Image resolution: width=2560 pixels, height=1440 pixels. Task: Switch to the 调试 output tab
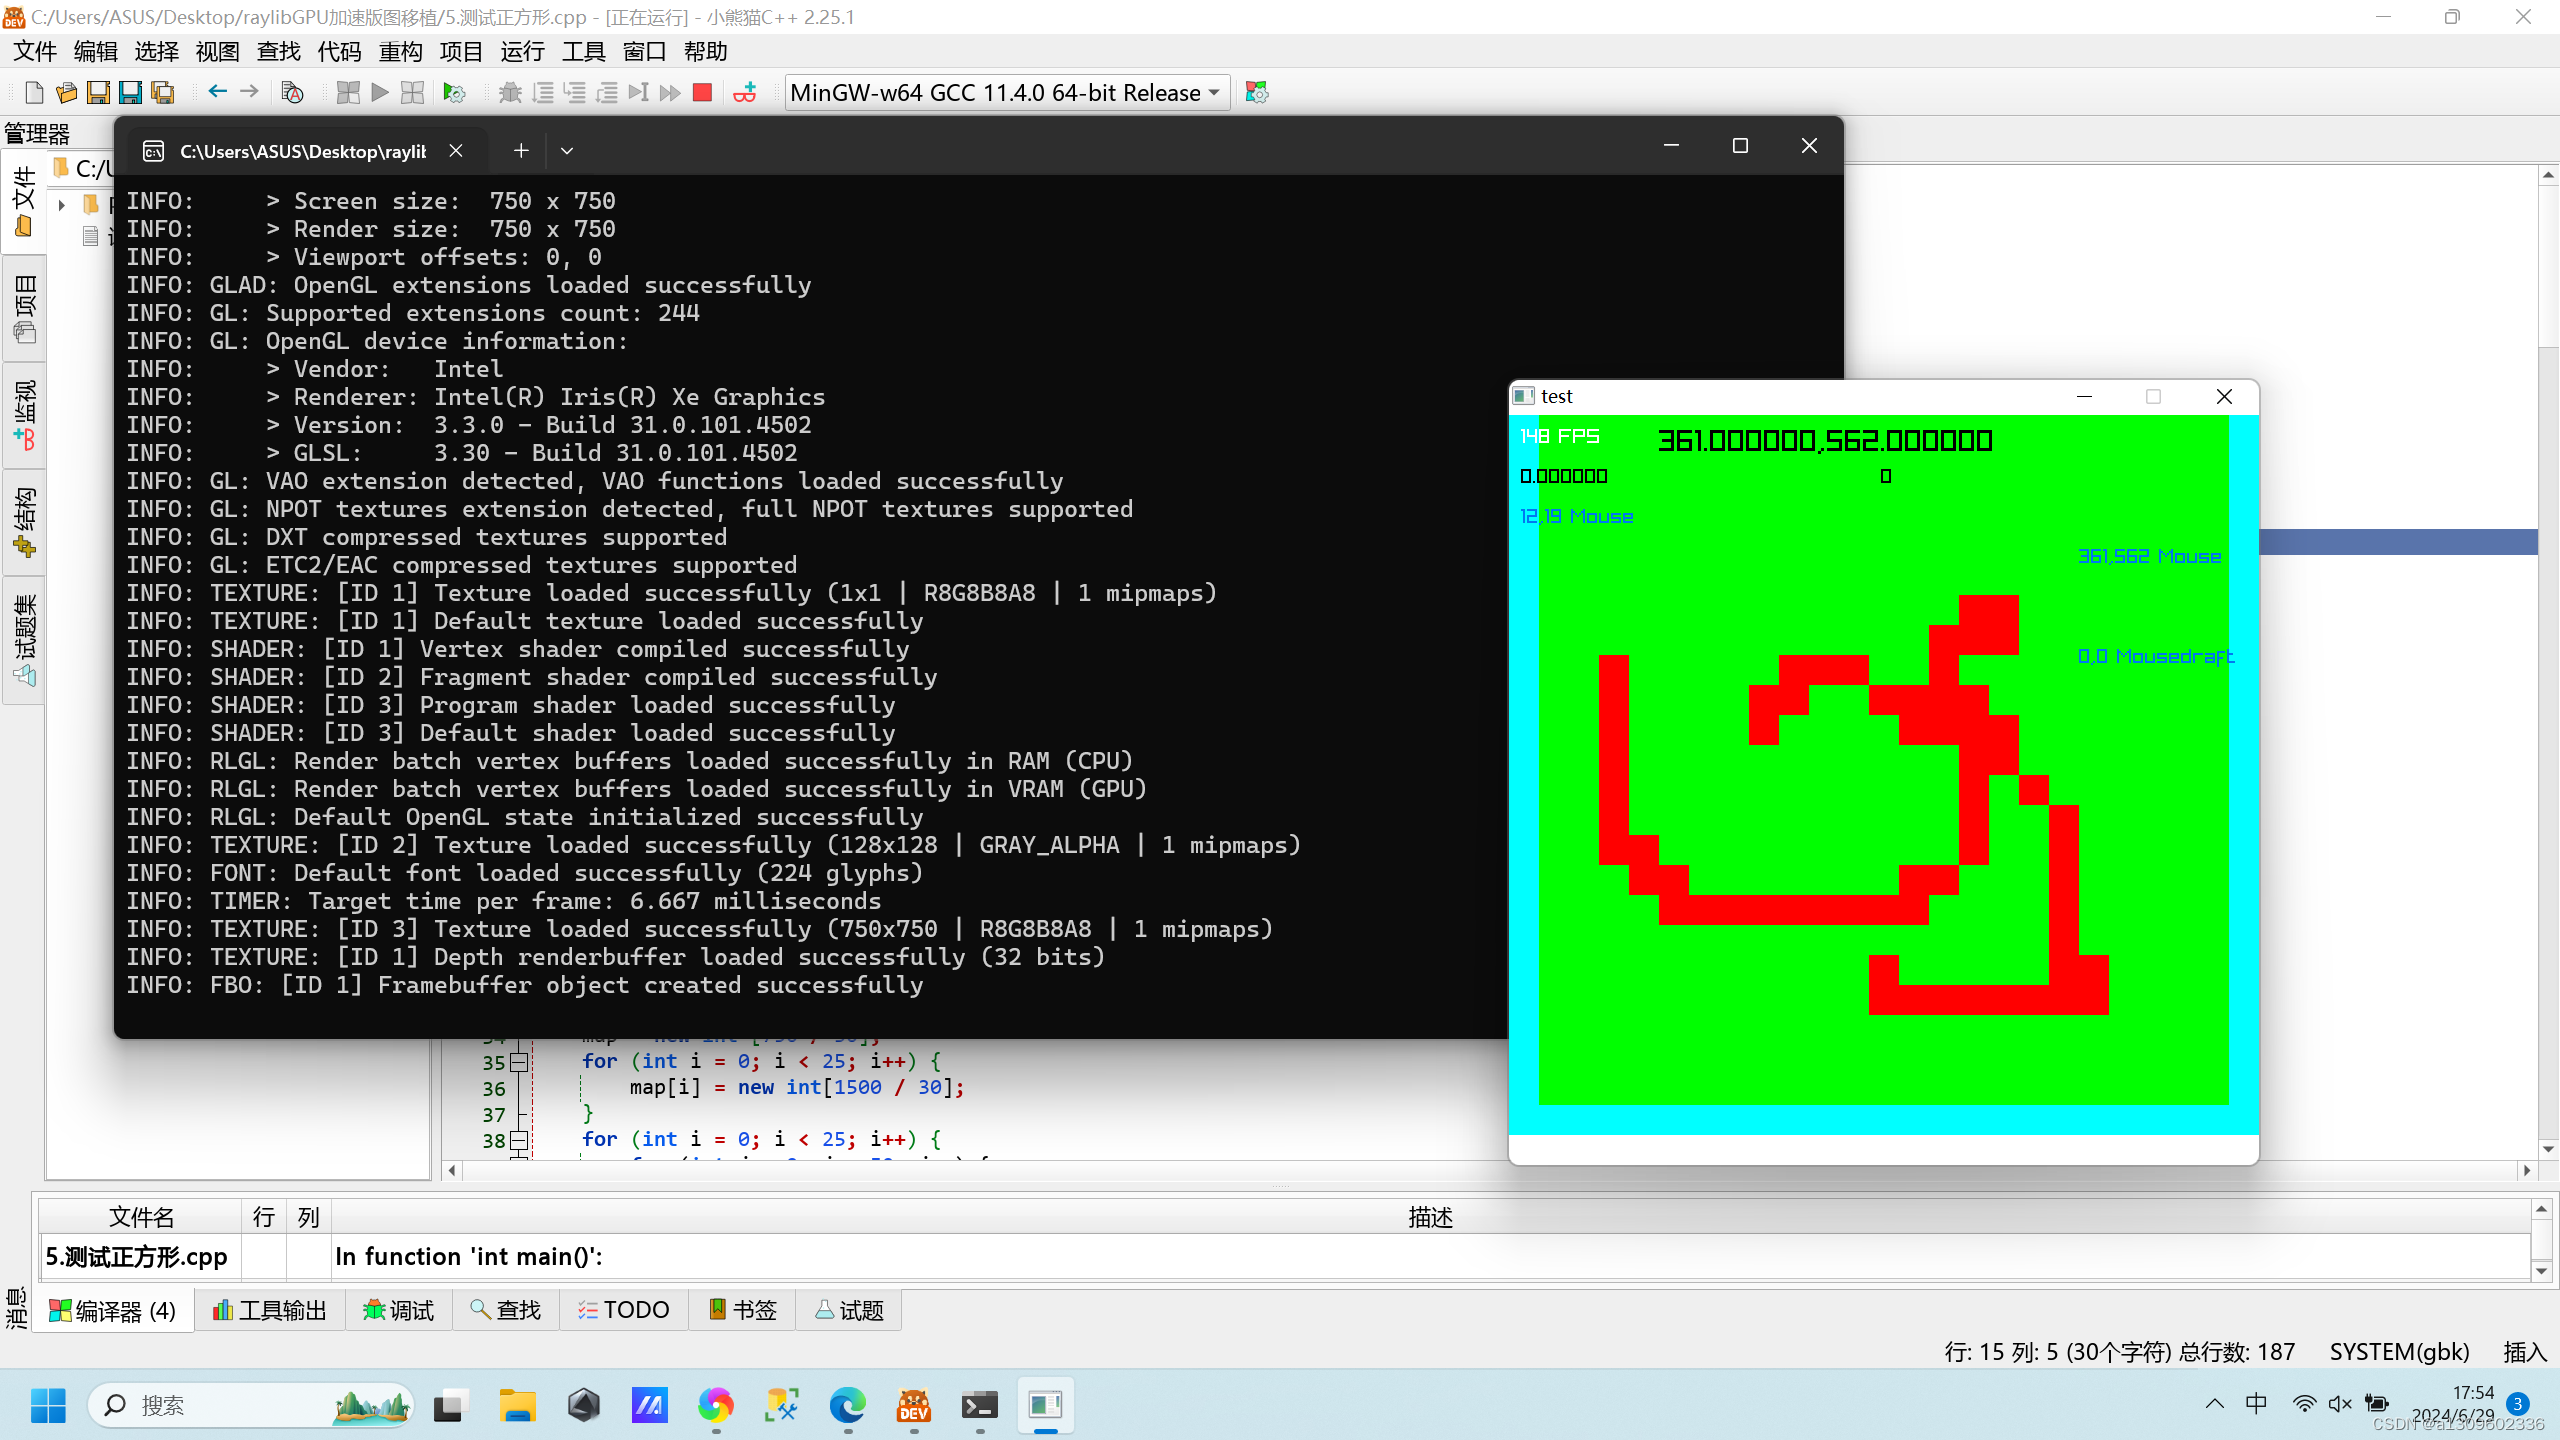pyautogui.click(x=397, y=1309)
